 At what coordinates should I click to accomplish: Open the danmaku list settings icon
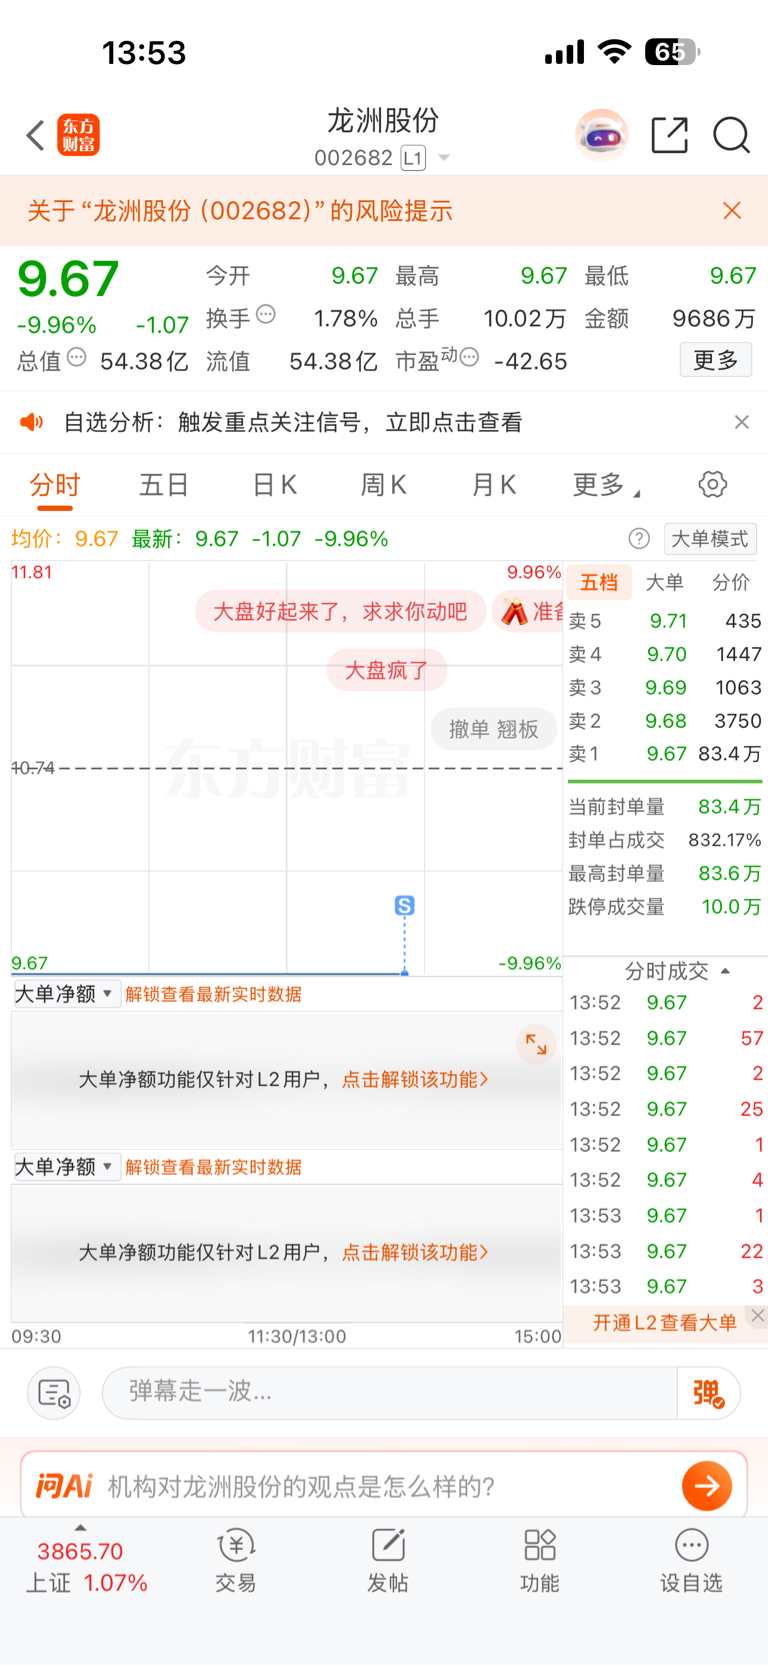53,1392
